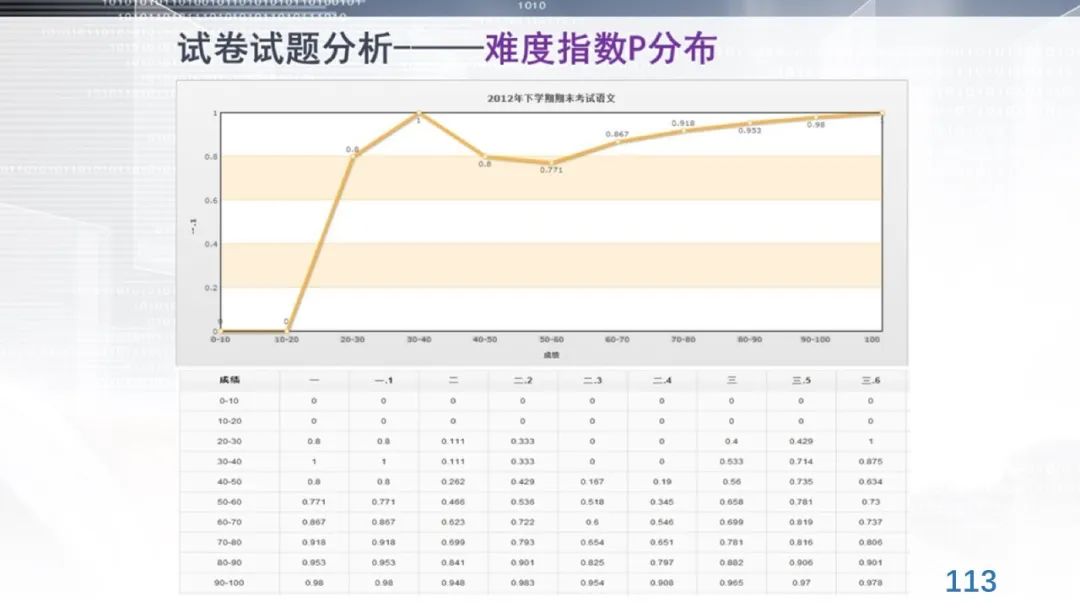Click table cell 0.518 in row 50-60
Screen dimensions: 1080x608
tap(592, 502)
